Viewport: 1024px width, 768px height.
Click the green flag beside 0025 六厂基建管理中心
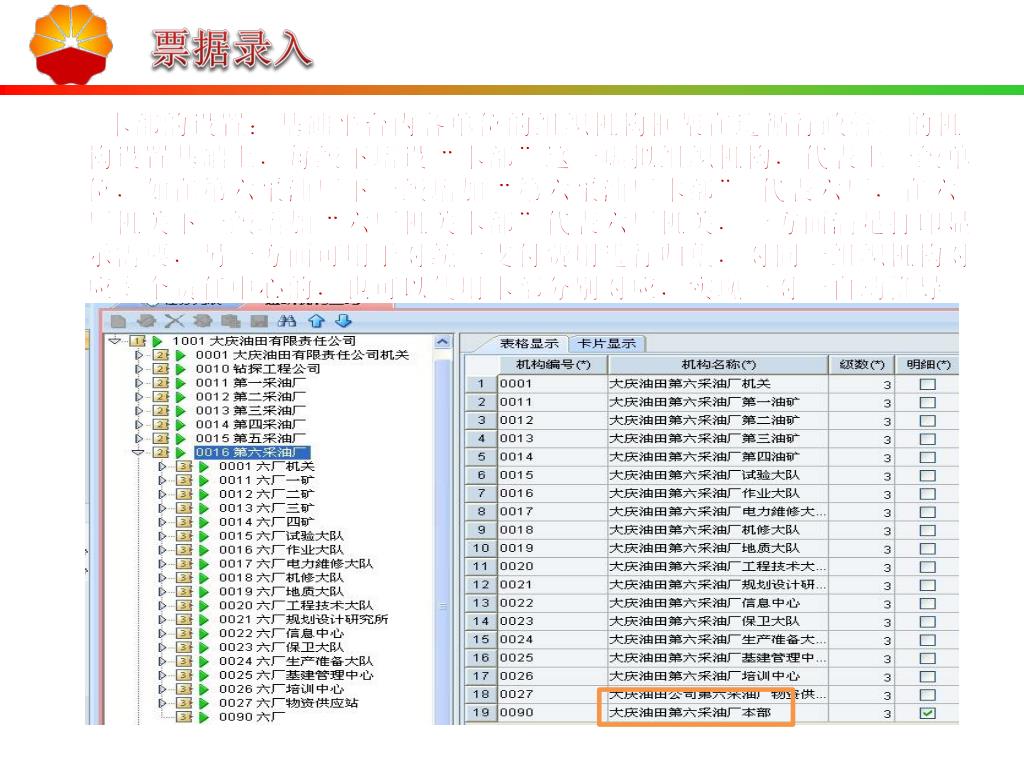pos(204,675)
